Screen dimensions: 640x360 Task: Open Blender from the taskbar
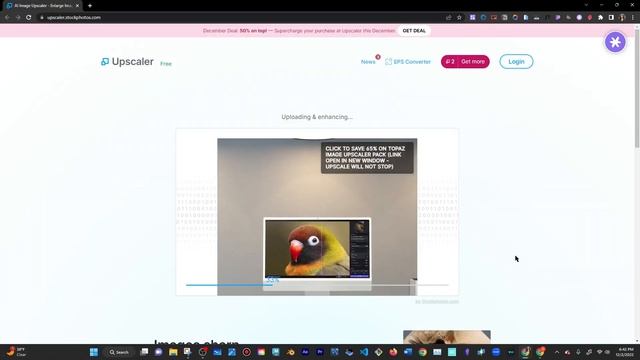click(290, 352)
